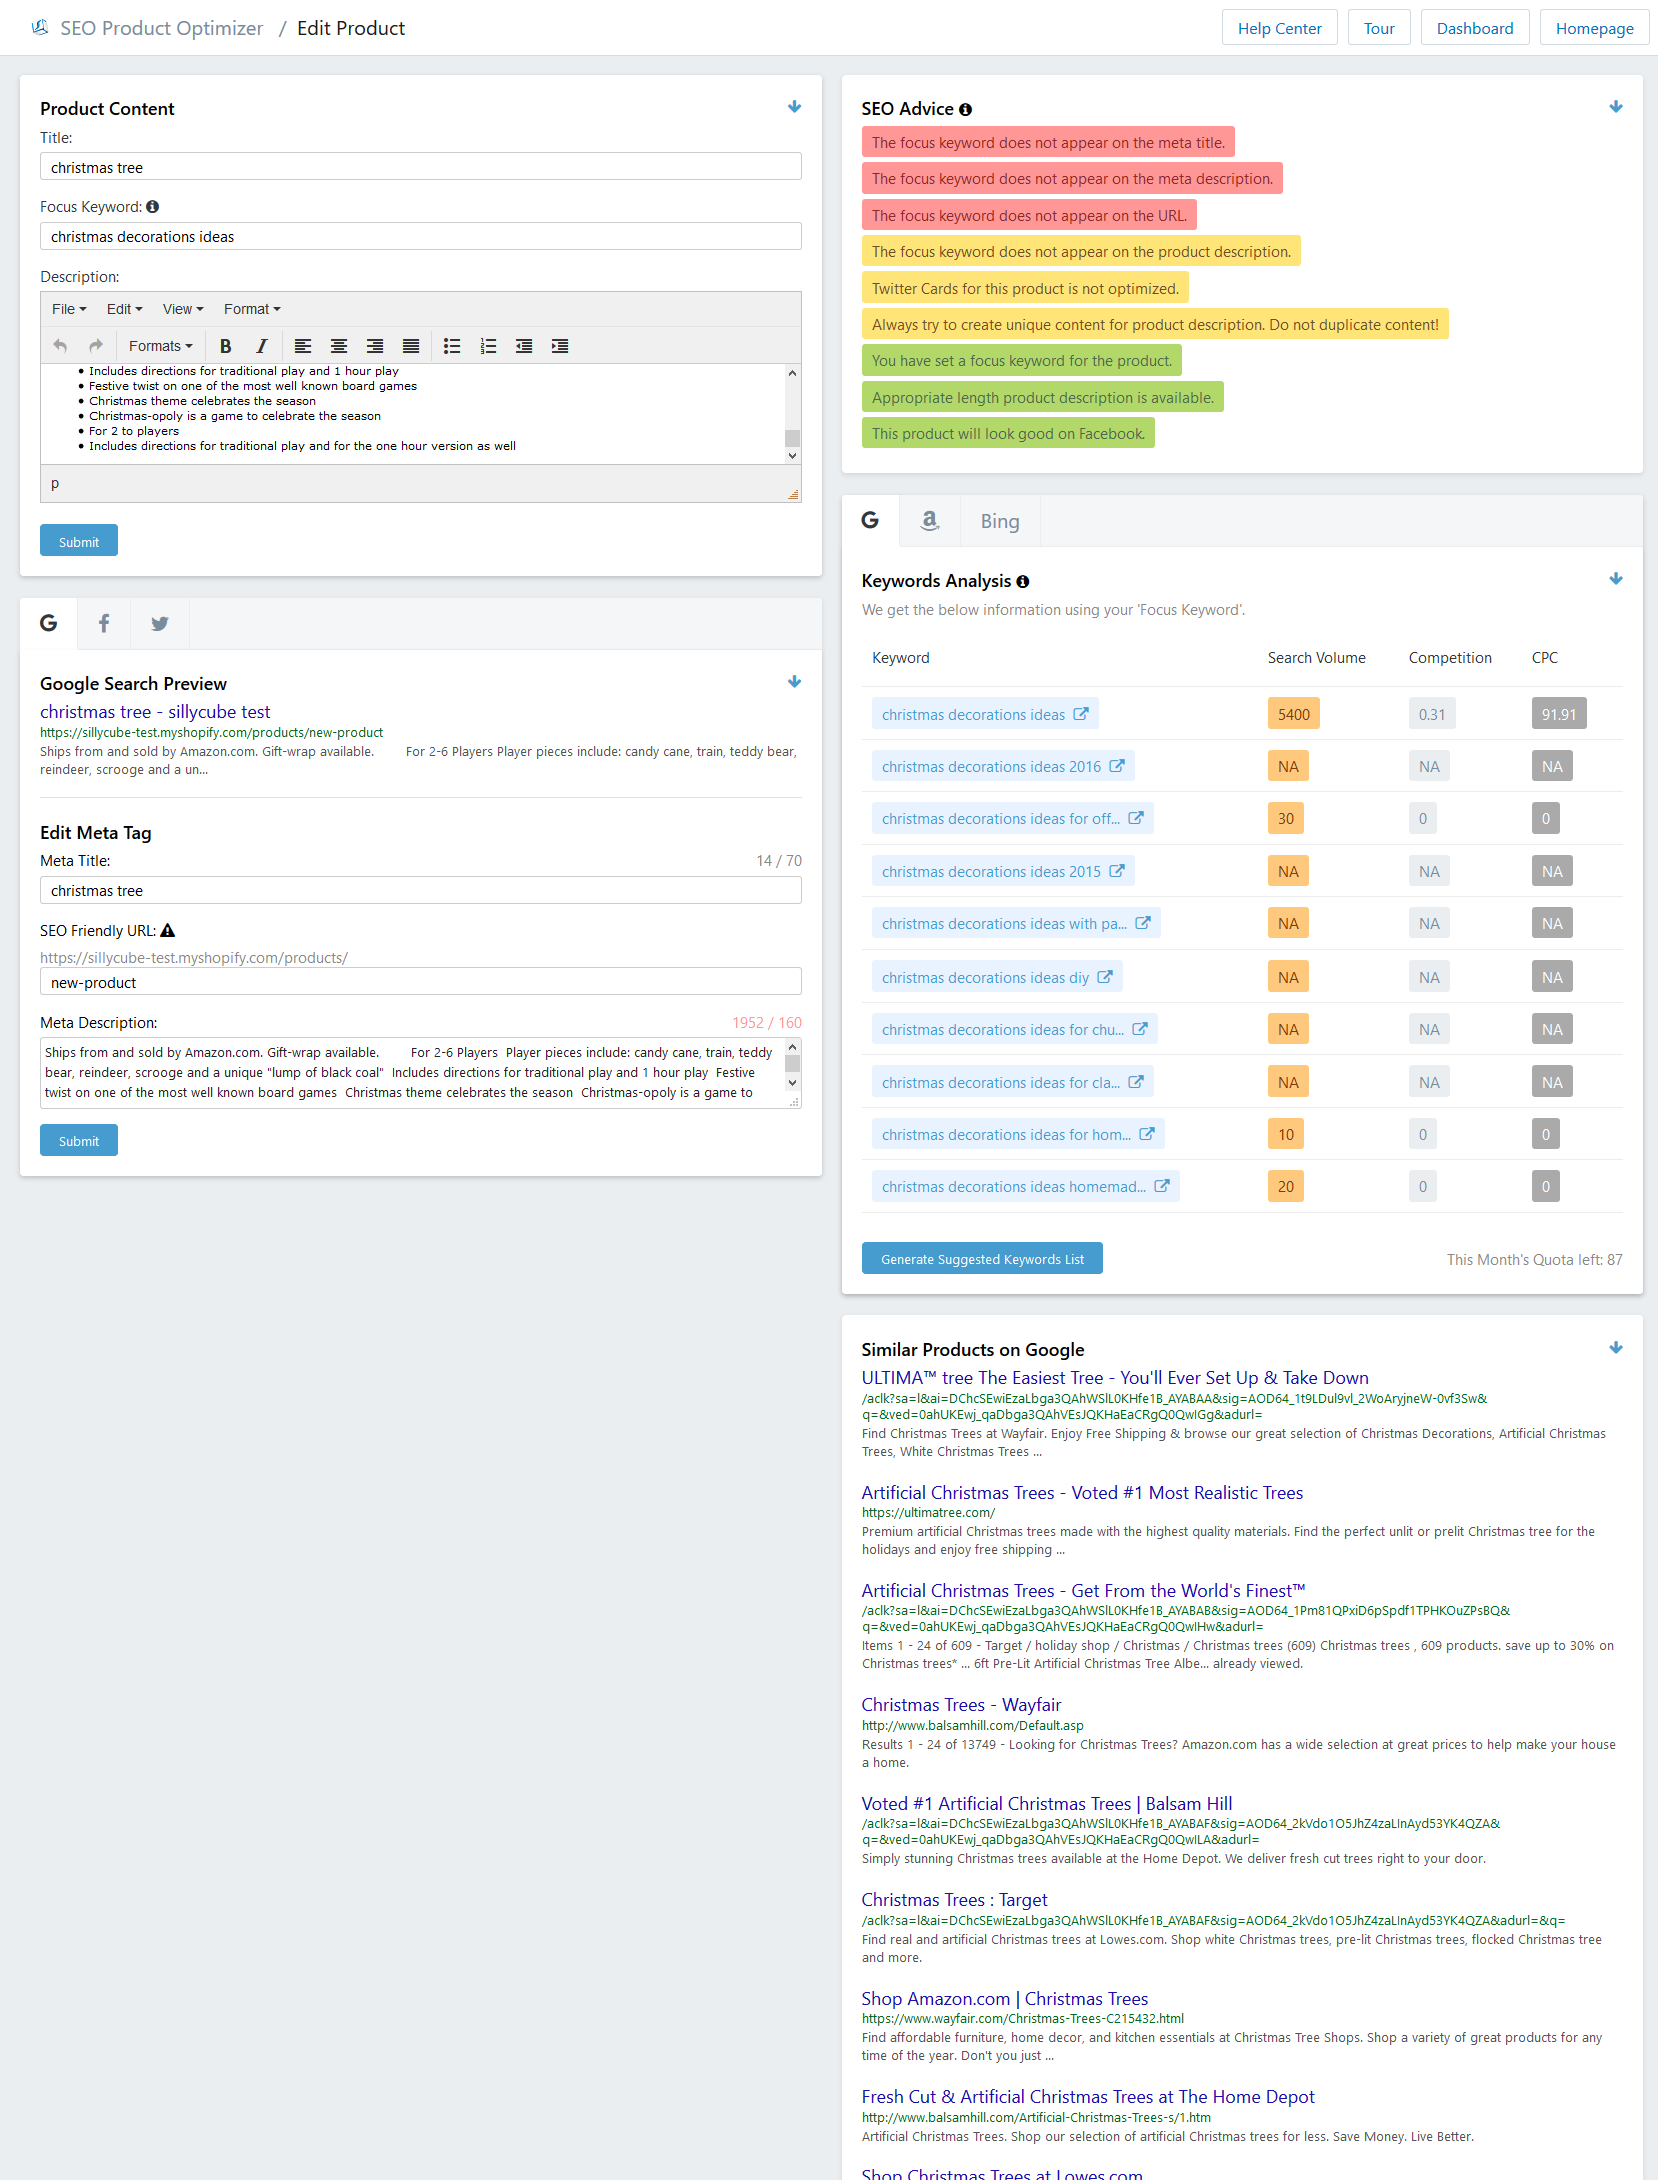This screenshot has height=2180, width=1658.
Task: Click the SEO Advice info icon
Action: pyautogui.click(x=965, y=110)
